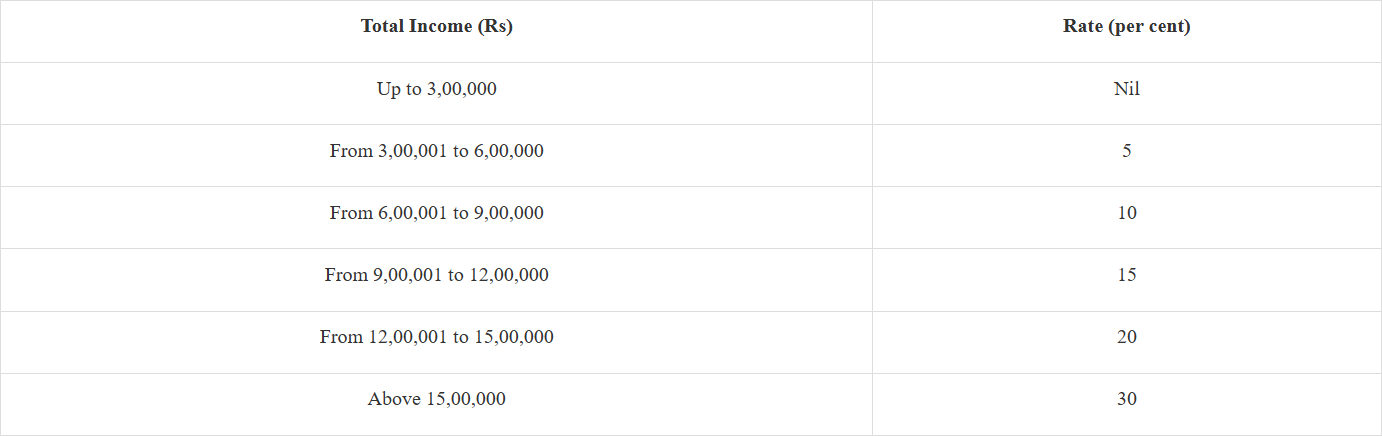Select the From 9,00,001 to 12,00,000 cell
The height and width of the screenshot is (436, 1382).
(x=436, y=279)
